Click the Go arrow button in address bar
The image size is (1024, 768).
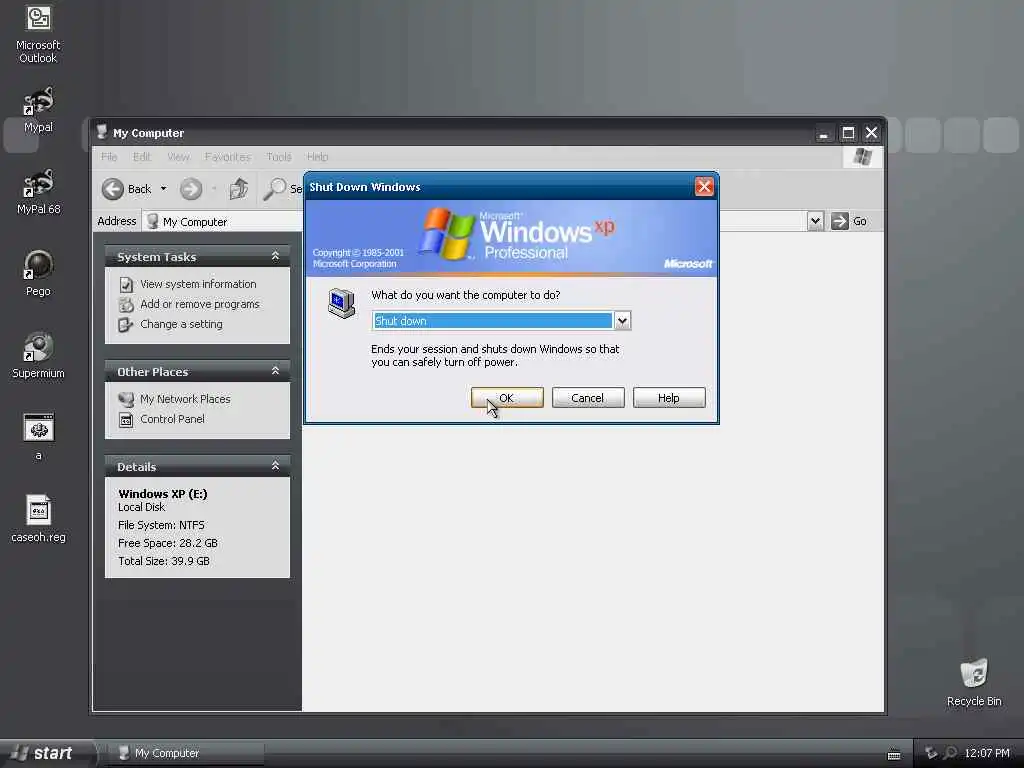tap(839, 221)
